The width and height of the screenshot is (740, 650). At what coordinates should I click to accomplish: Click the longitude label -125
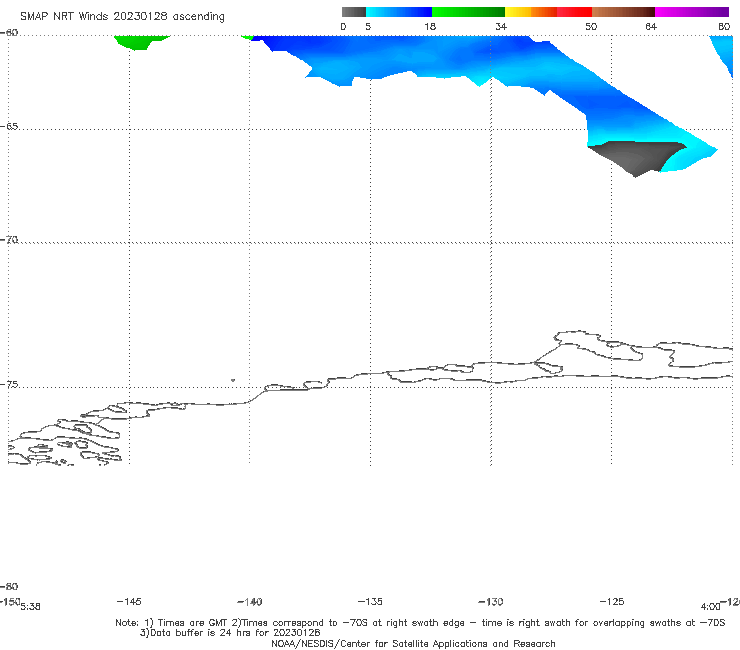click(x=612, y=601)
